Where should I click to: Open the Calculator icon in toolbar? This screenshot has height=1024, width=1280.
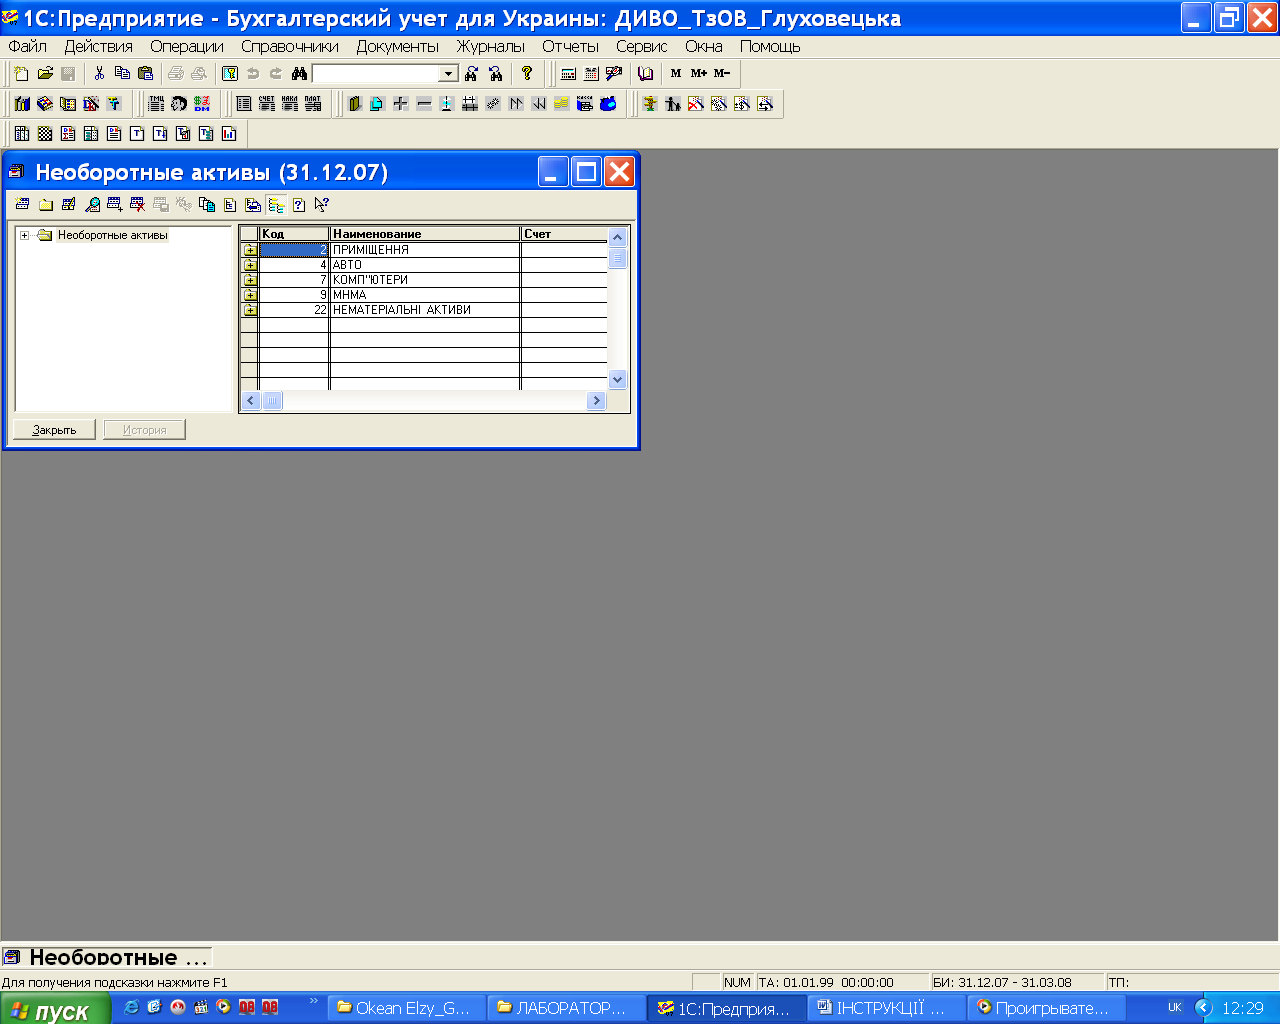(x=568, y=73)
